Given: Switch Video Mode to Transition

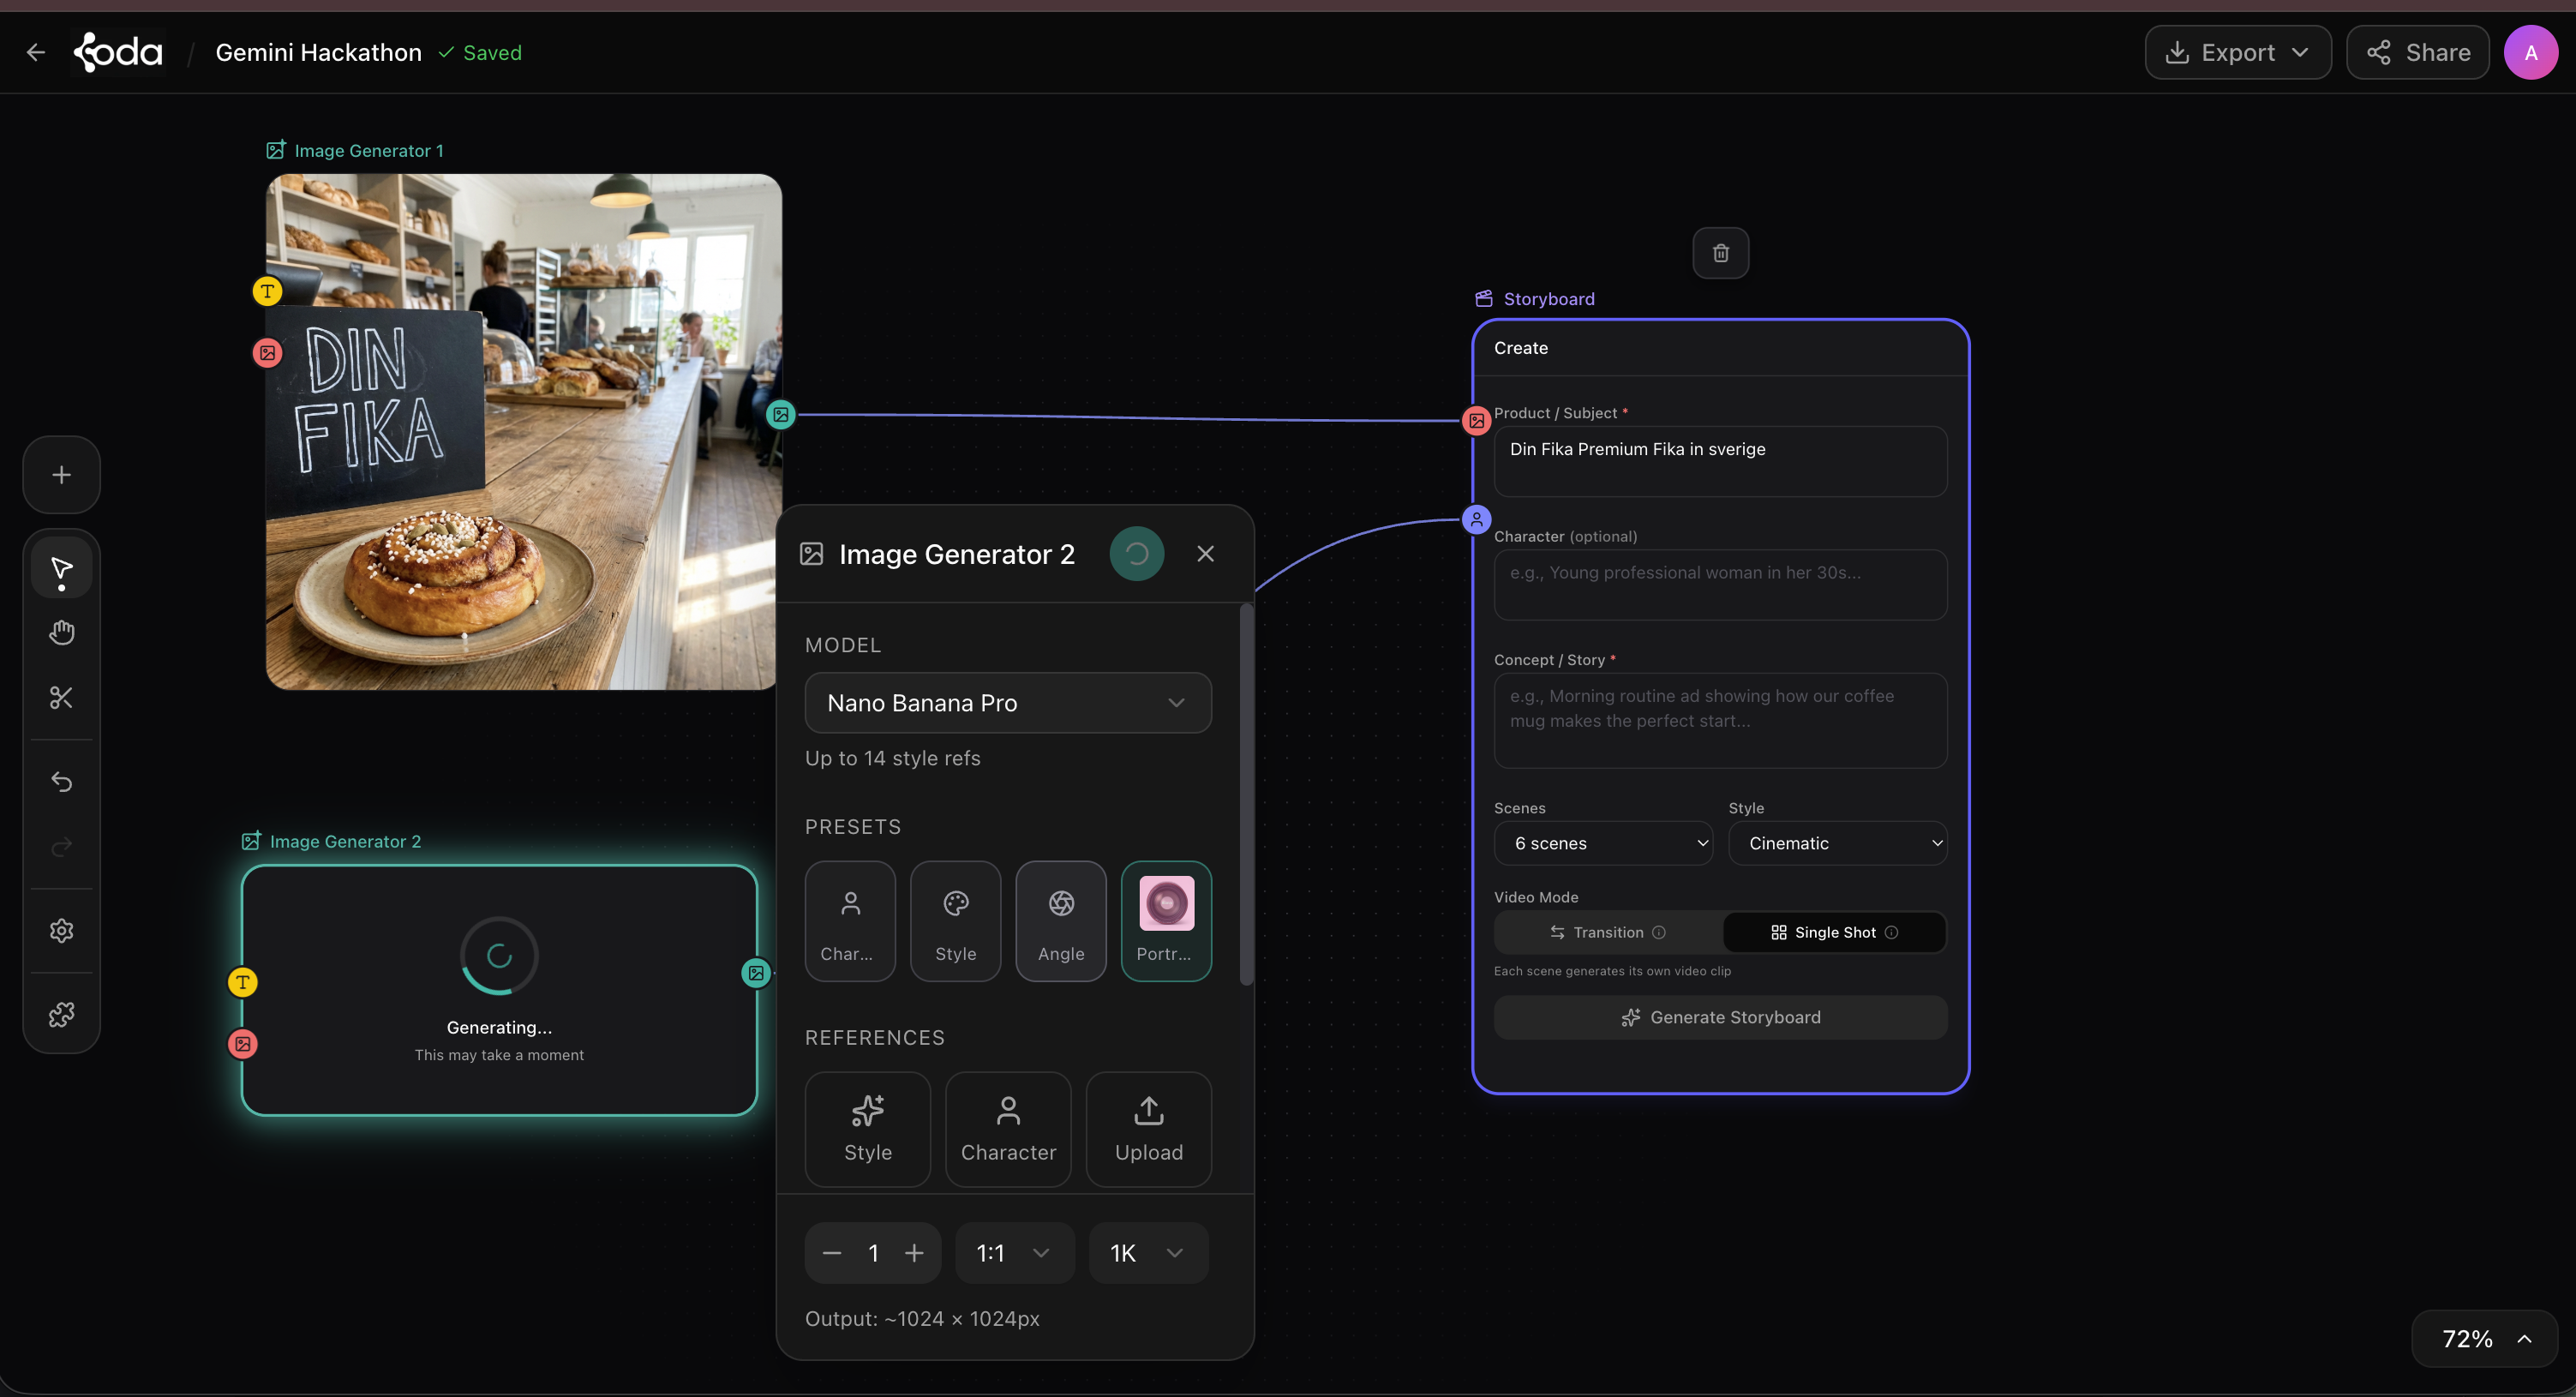Looking at the screenshot, I should point(1607,932).
